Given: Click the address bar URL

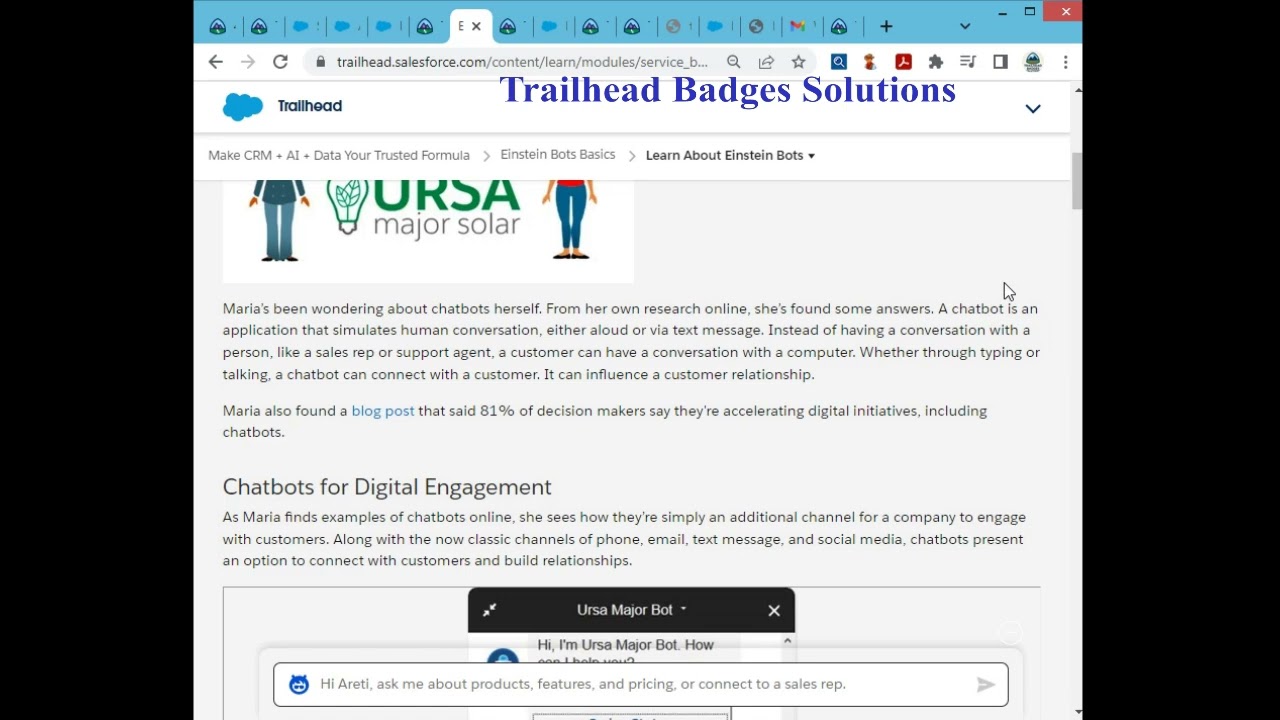Looking at the screenshot, I should 522,62.
